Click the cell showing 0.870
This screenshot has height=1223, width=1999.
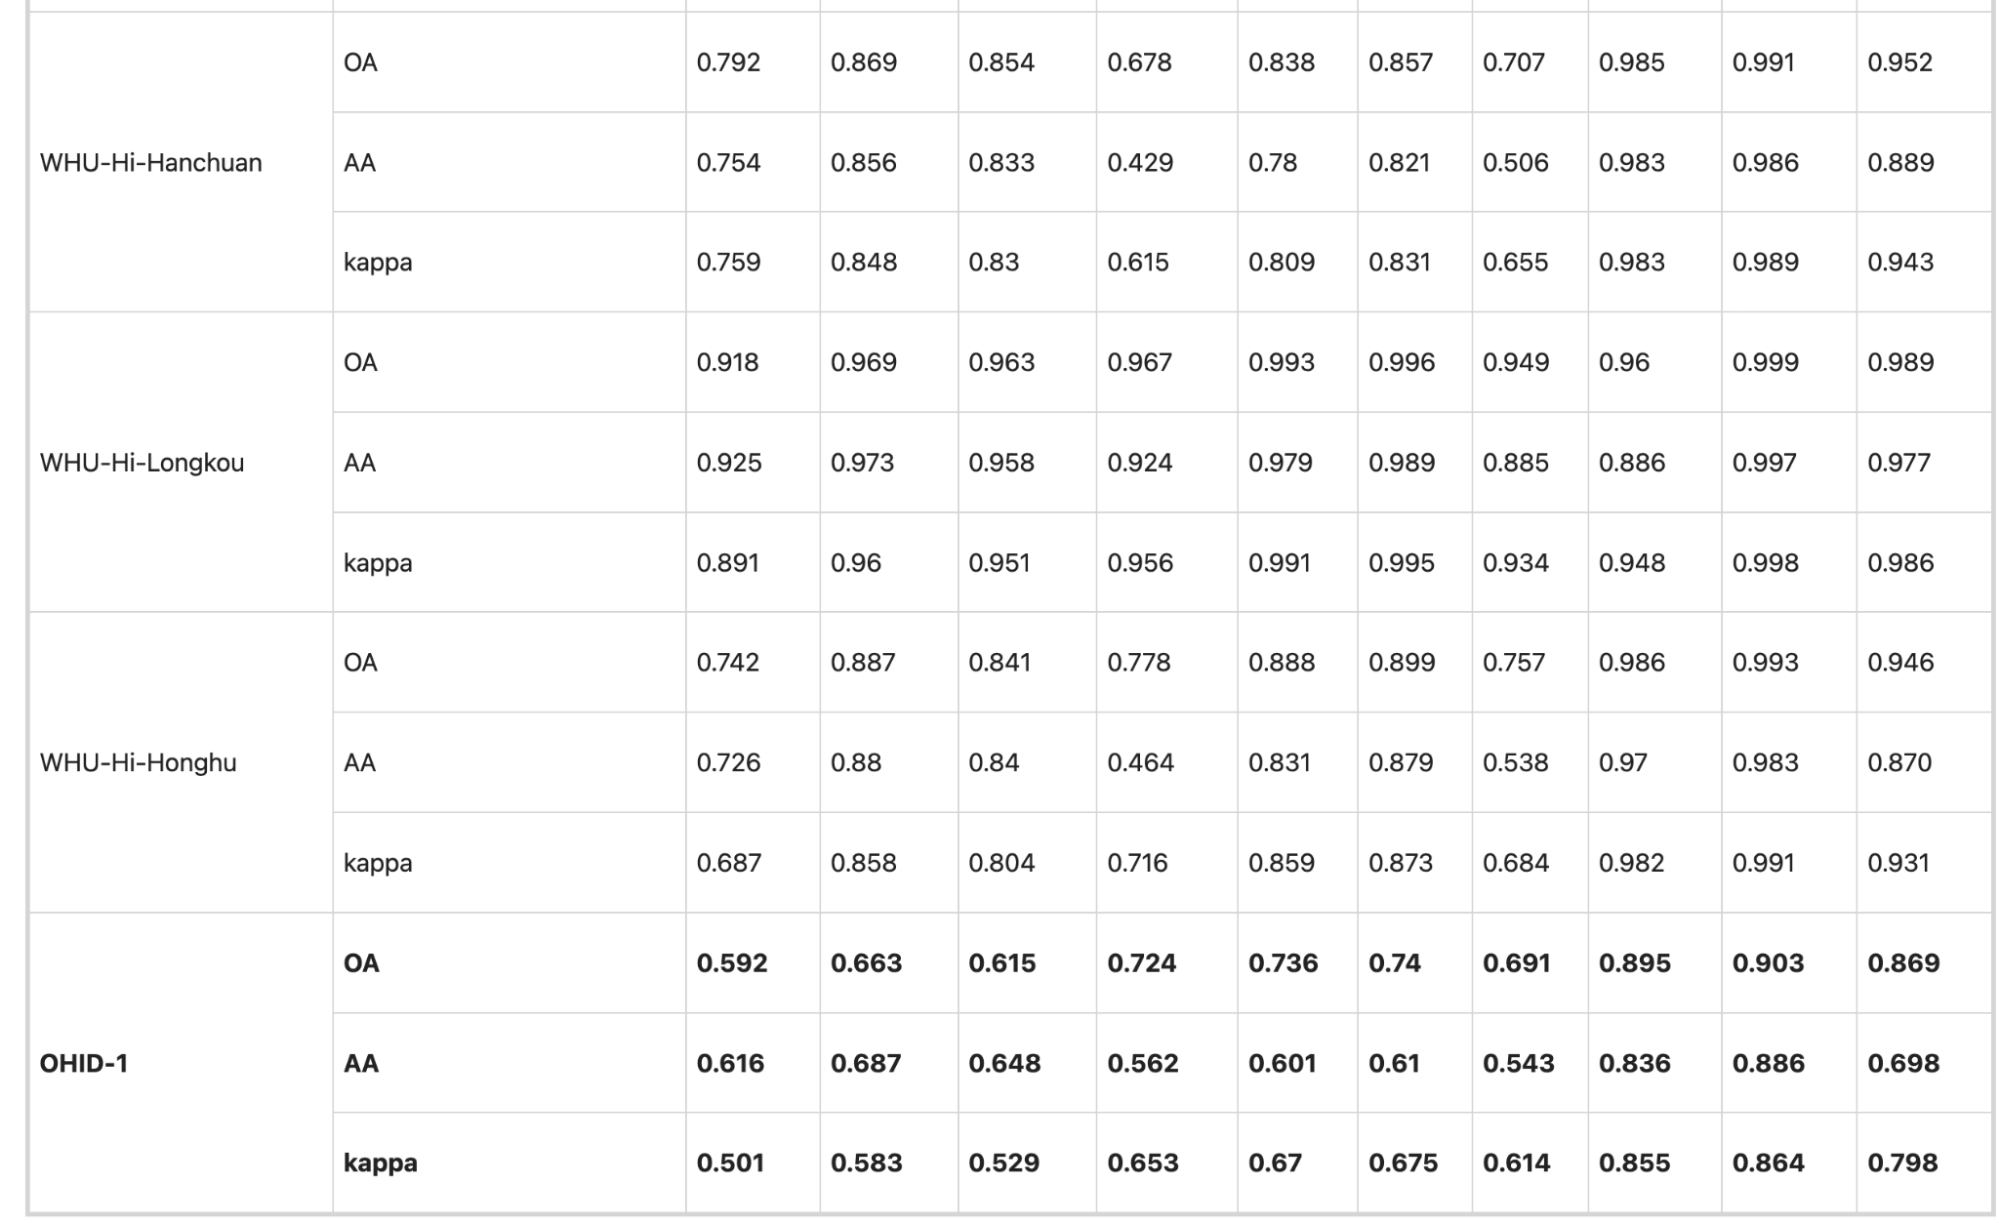pyautogui.click(x=1923, y=762)
